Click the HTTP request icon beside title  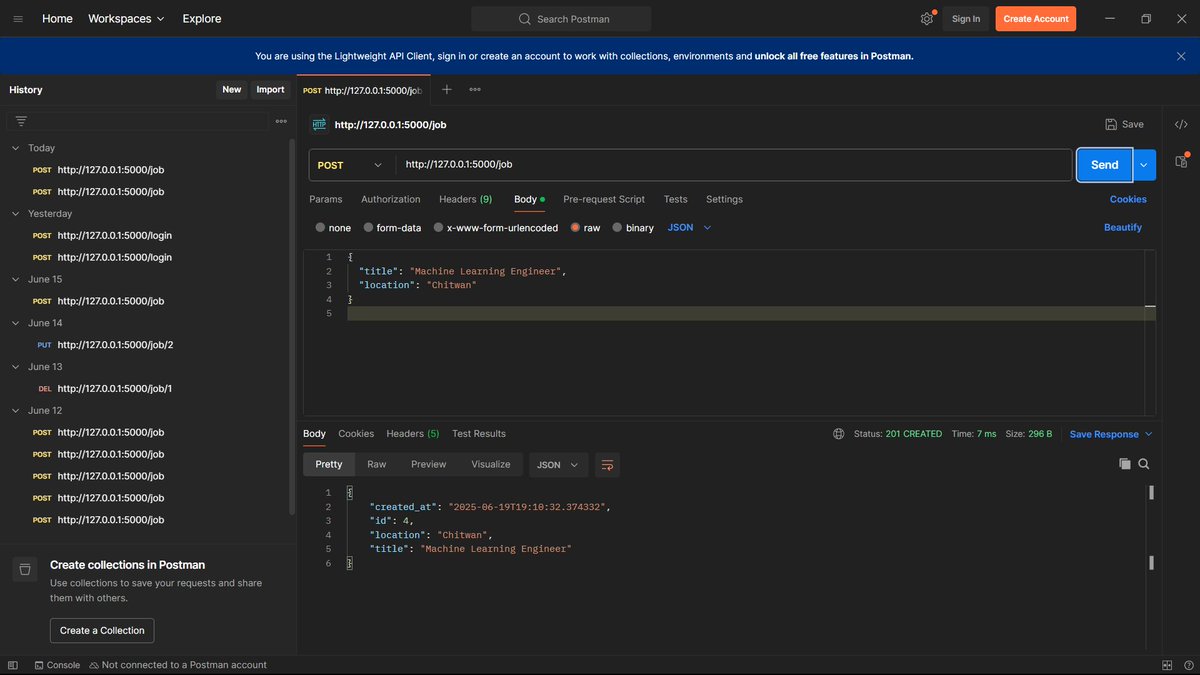point(319,124)
